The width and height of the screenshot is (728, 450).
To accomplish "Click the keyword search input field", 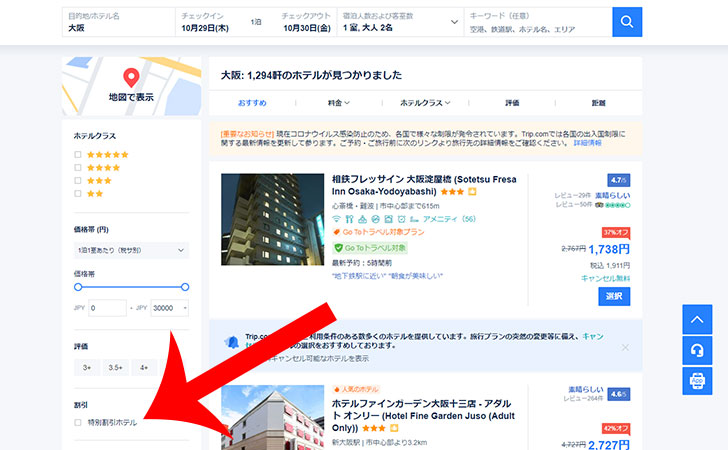I will click(x=538, y=22).
